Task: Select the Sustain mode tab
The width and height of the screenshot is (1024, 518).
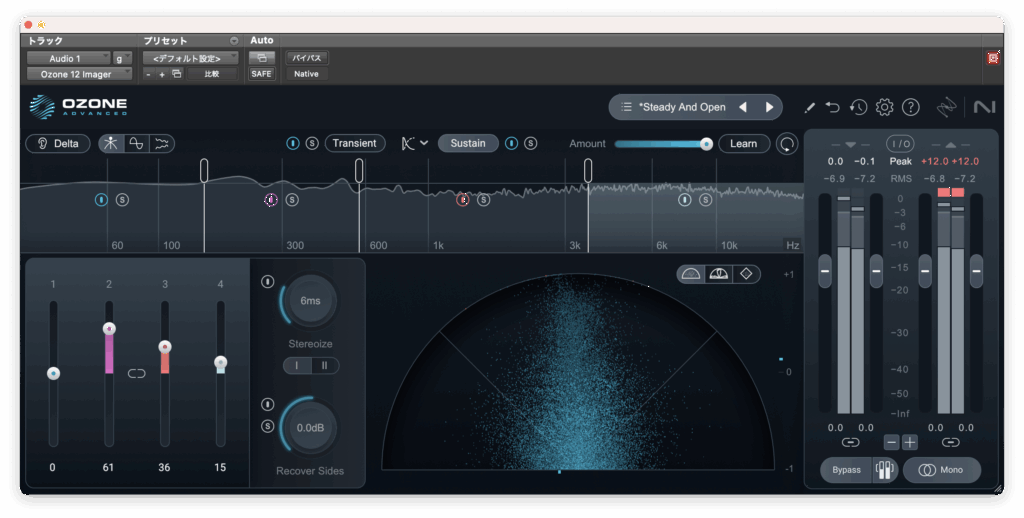Action: [468, 143]
